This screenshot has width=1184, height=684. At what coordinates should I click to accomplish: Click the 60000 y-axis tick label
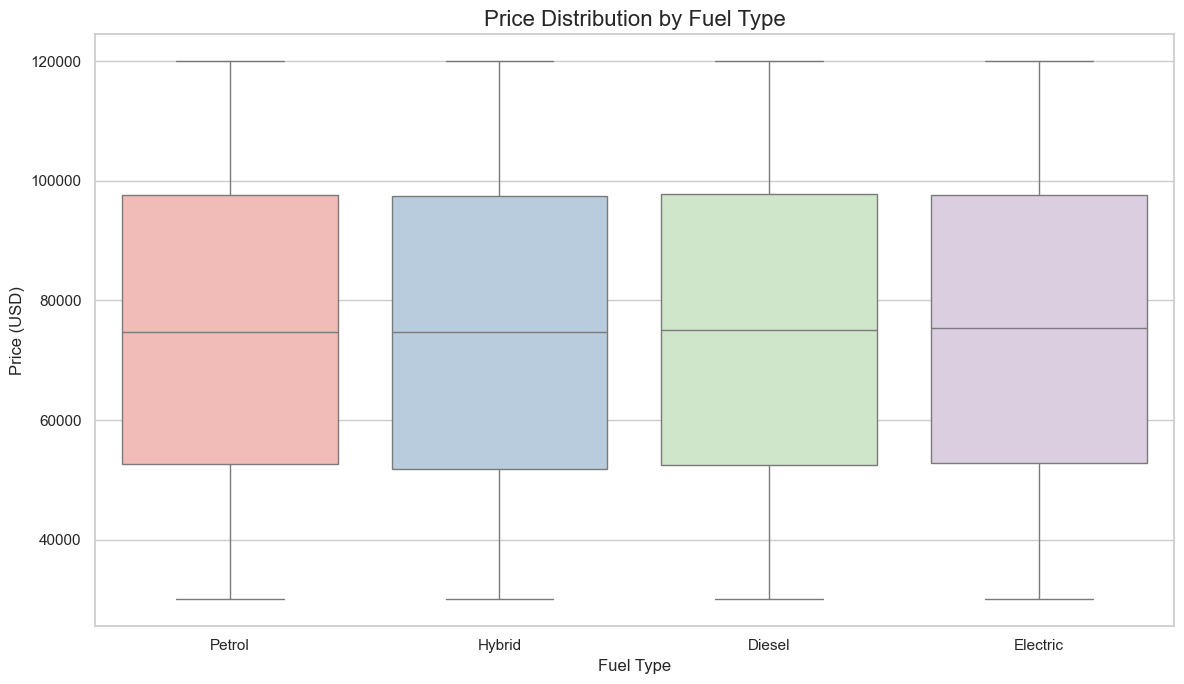coord(60,421)
